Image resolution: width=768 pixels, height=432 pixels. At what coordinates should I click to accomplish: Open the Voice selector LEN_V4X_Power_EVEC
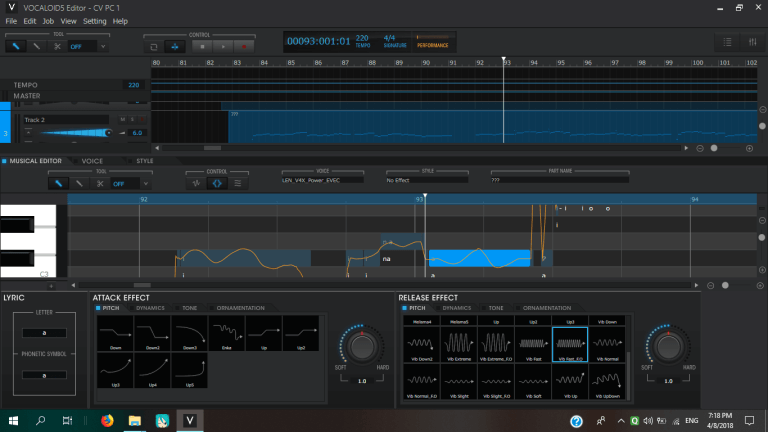tap(322, 180)
